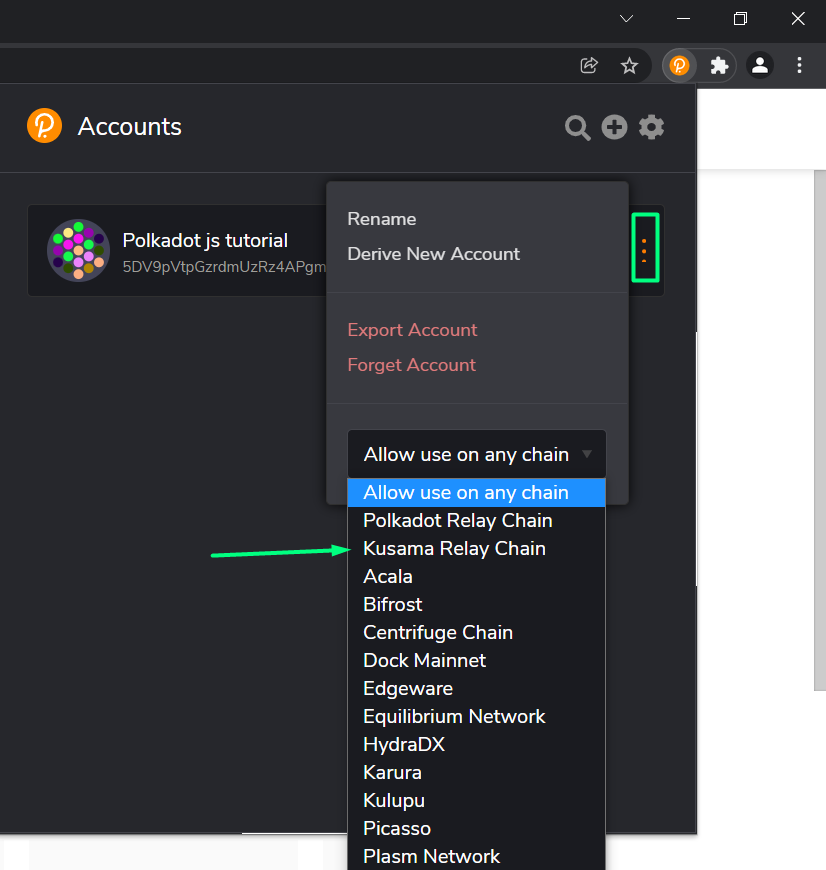Viewport: 826px width, 870px height.
Task: Open Chrome's three-dot browser menu
Action: (x=799, y=65)
